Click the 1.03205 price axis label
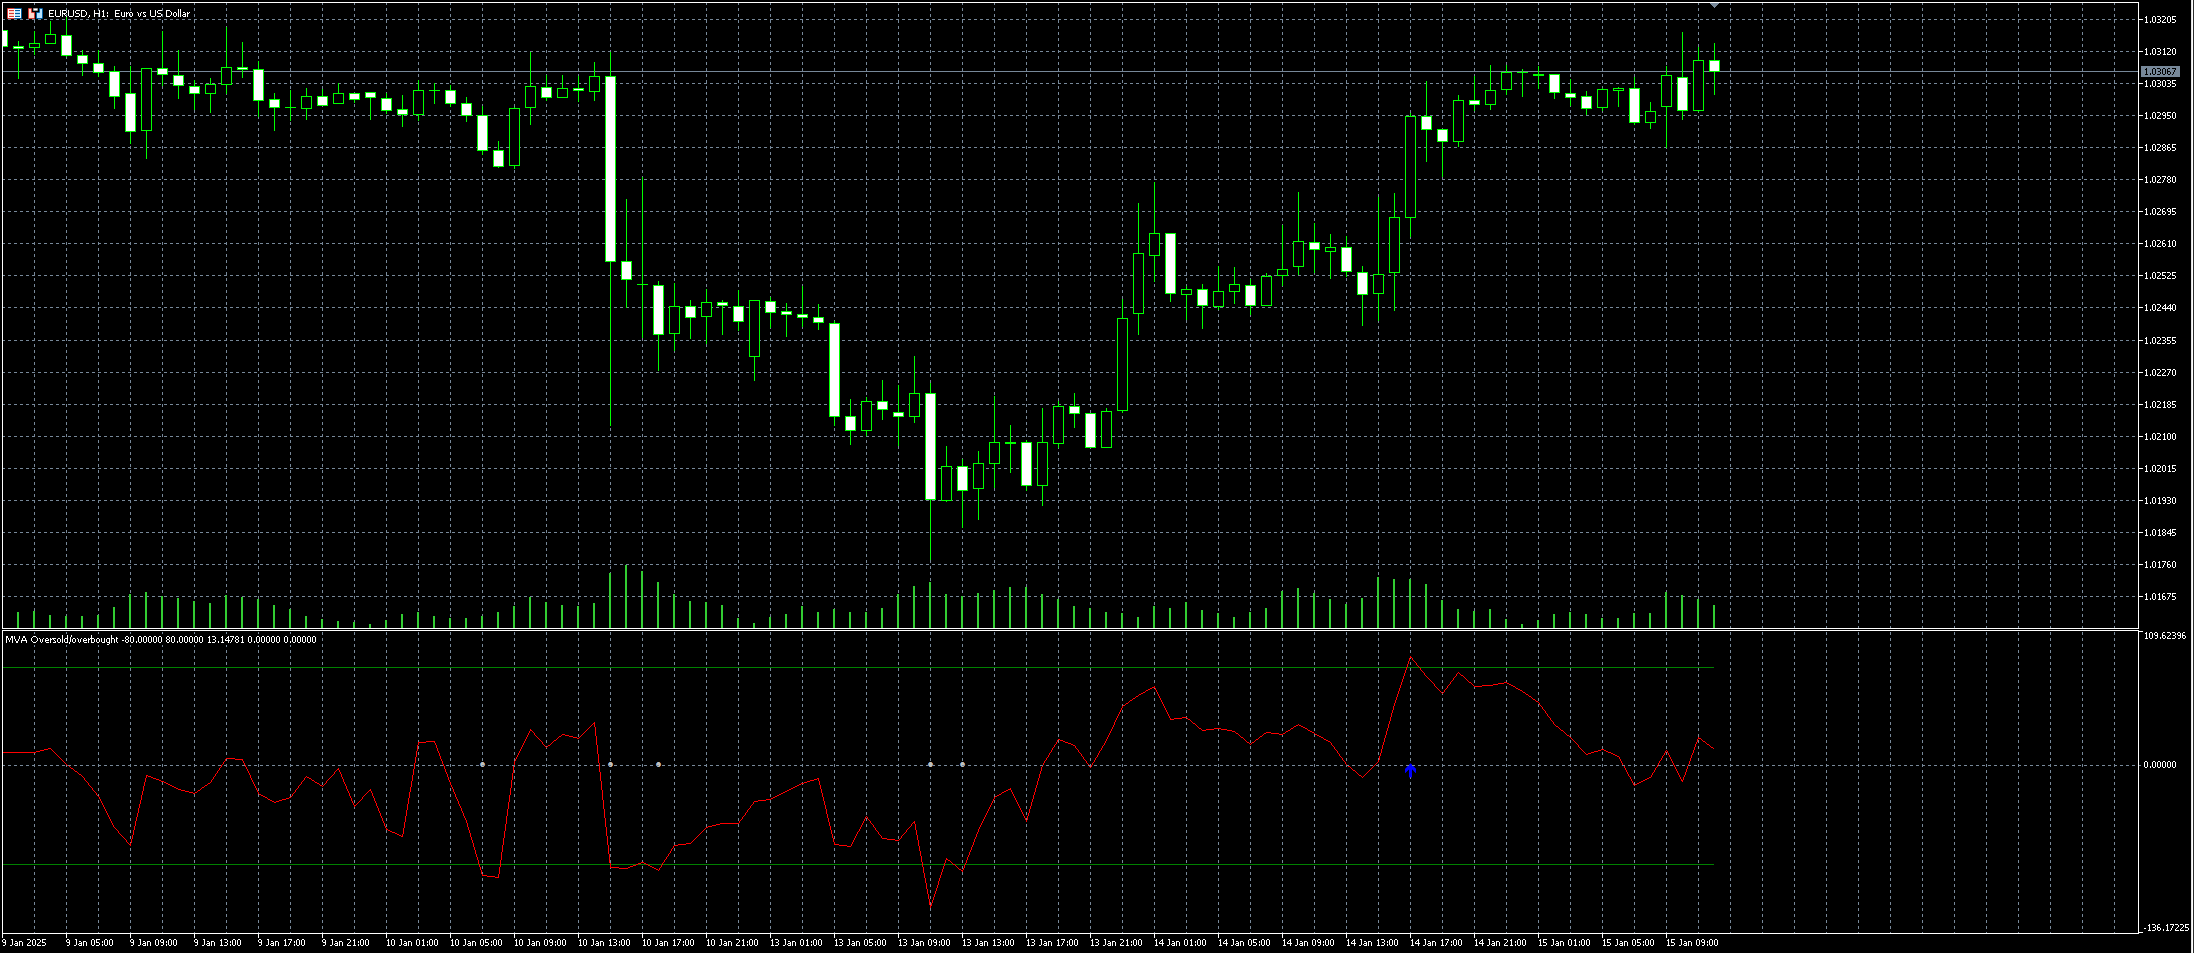The width and height of the screenshot is (2194, 953). (2160, 20)
